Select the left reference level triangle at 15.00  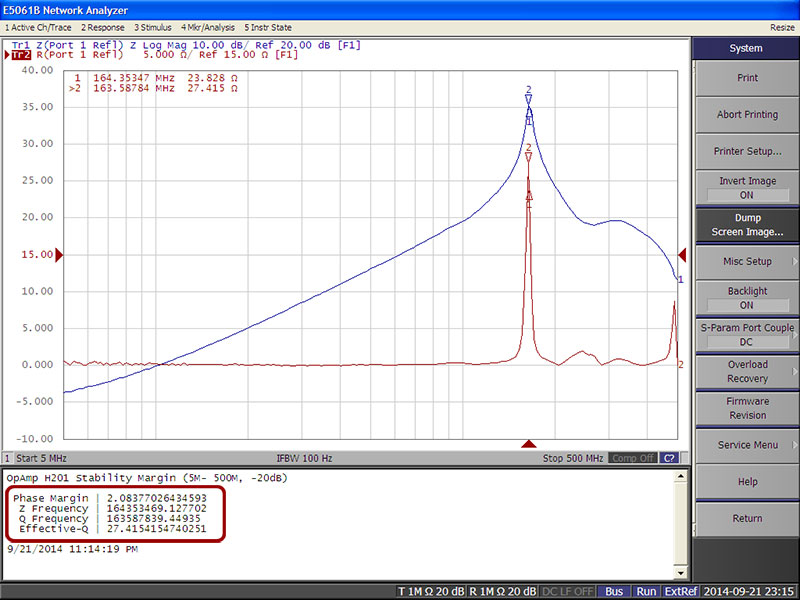pos(58,256)
